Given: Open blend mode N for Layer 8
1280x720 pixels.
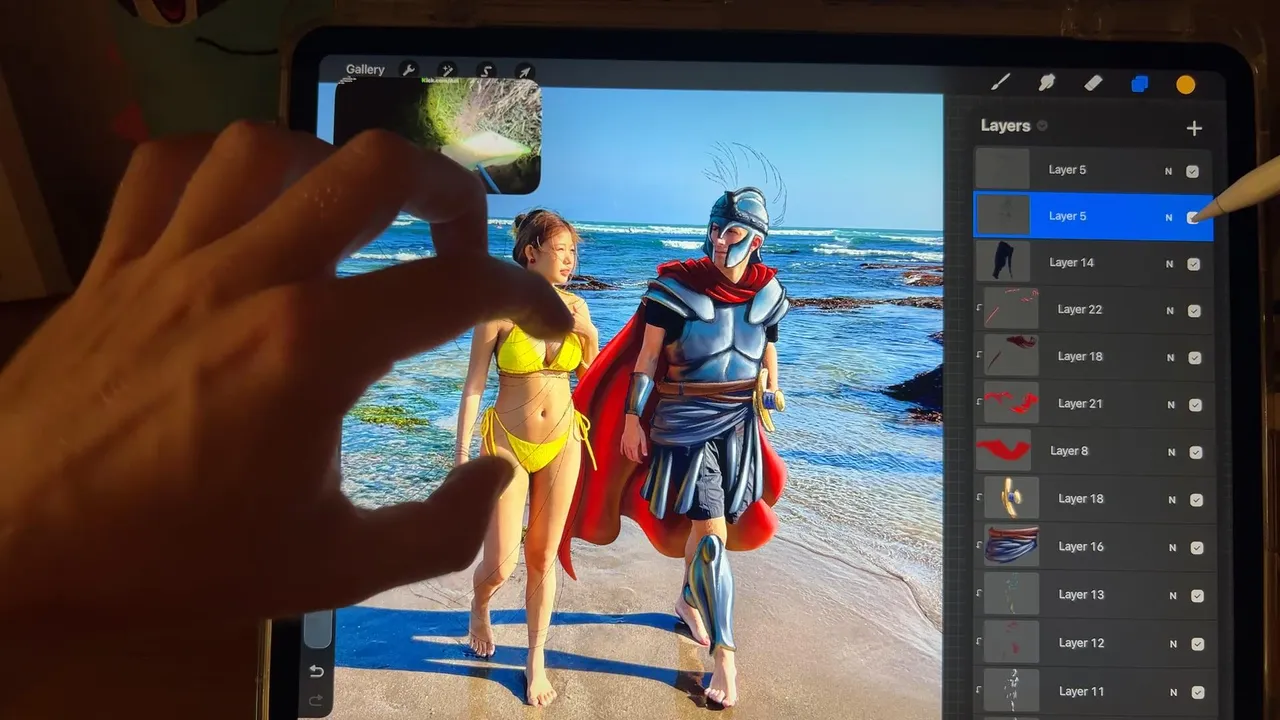Looking at the screenshot, I should 1171,452.
